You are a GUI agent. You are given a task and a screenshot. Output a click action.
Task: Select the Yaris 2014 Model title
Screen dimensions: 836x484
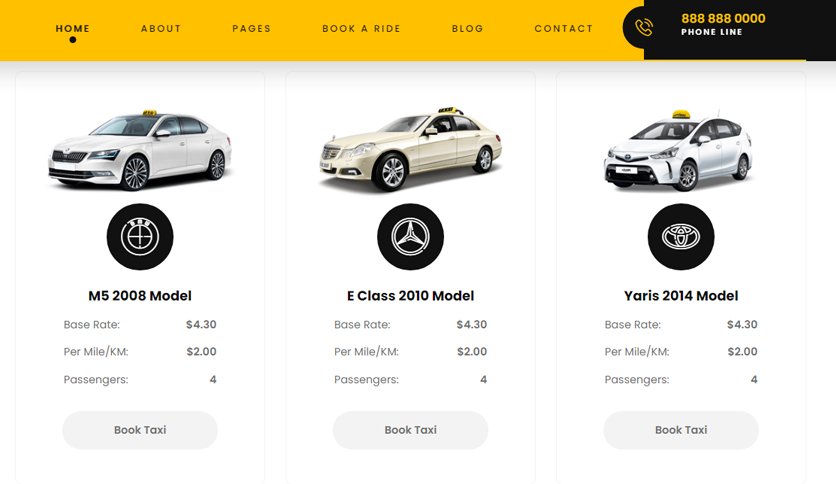click(681, 296)
